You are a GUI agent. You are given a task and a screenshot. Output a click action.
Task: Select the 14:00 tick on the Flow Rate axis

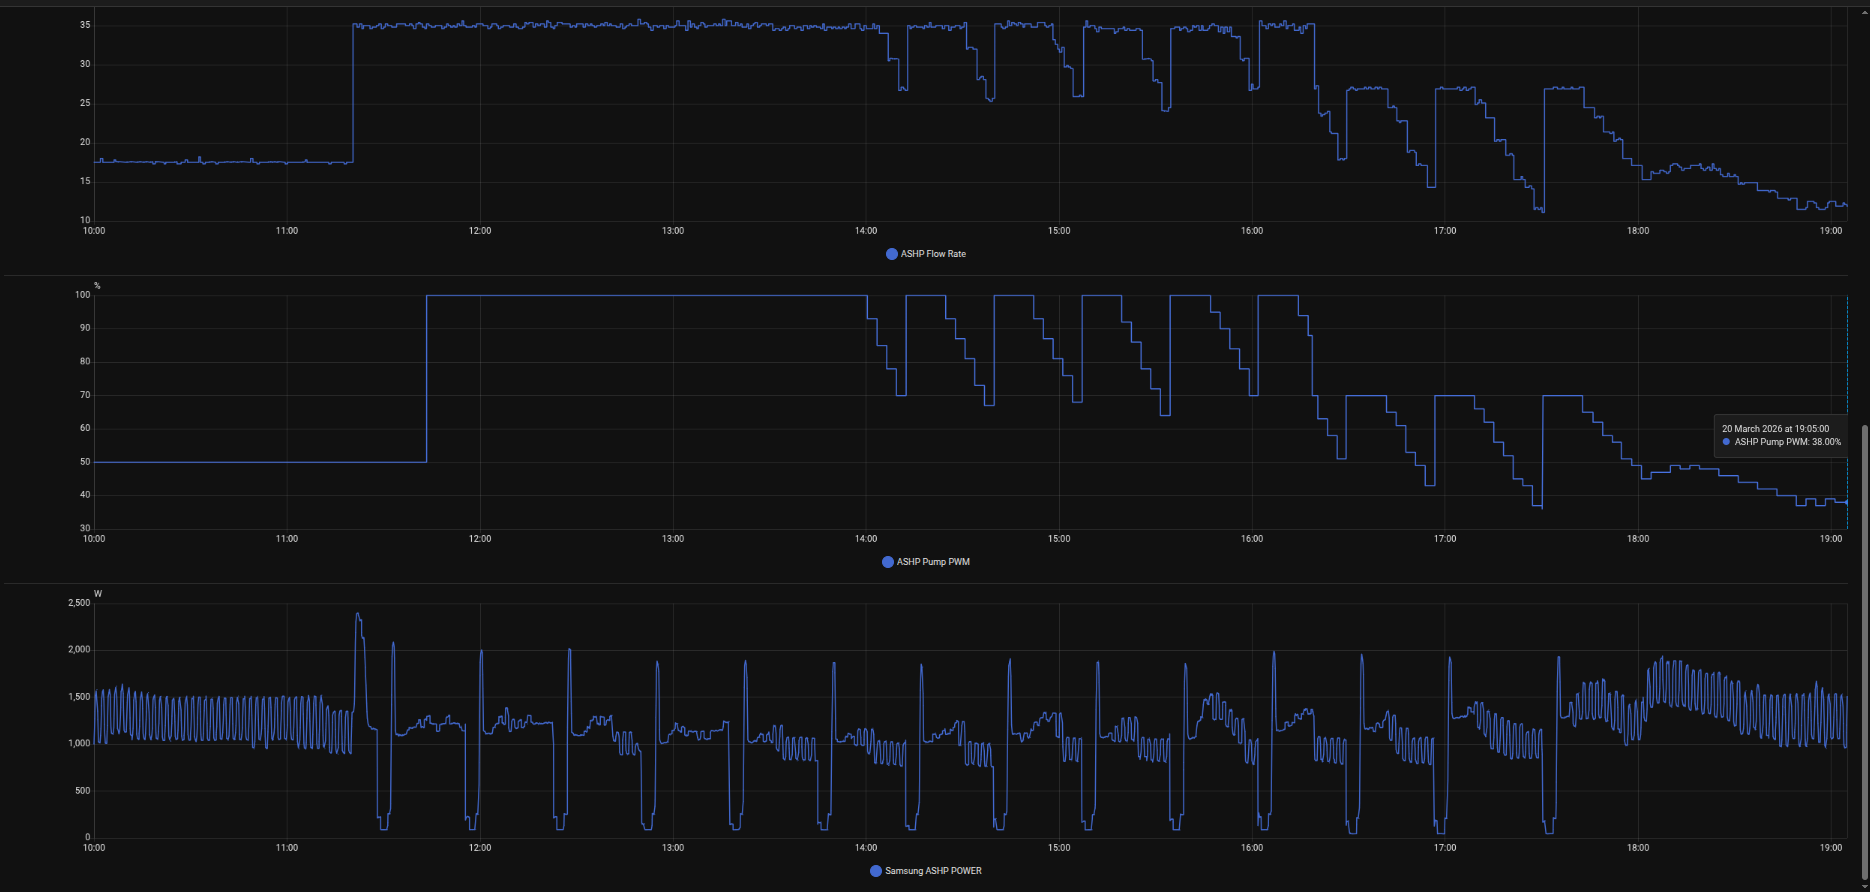[866, 231]
